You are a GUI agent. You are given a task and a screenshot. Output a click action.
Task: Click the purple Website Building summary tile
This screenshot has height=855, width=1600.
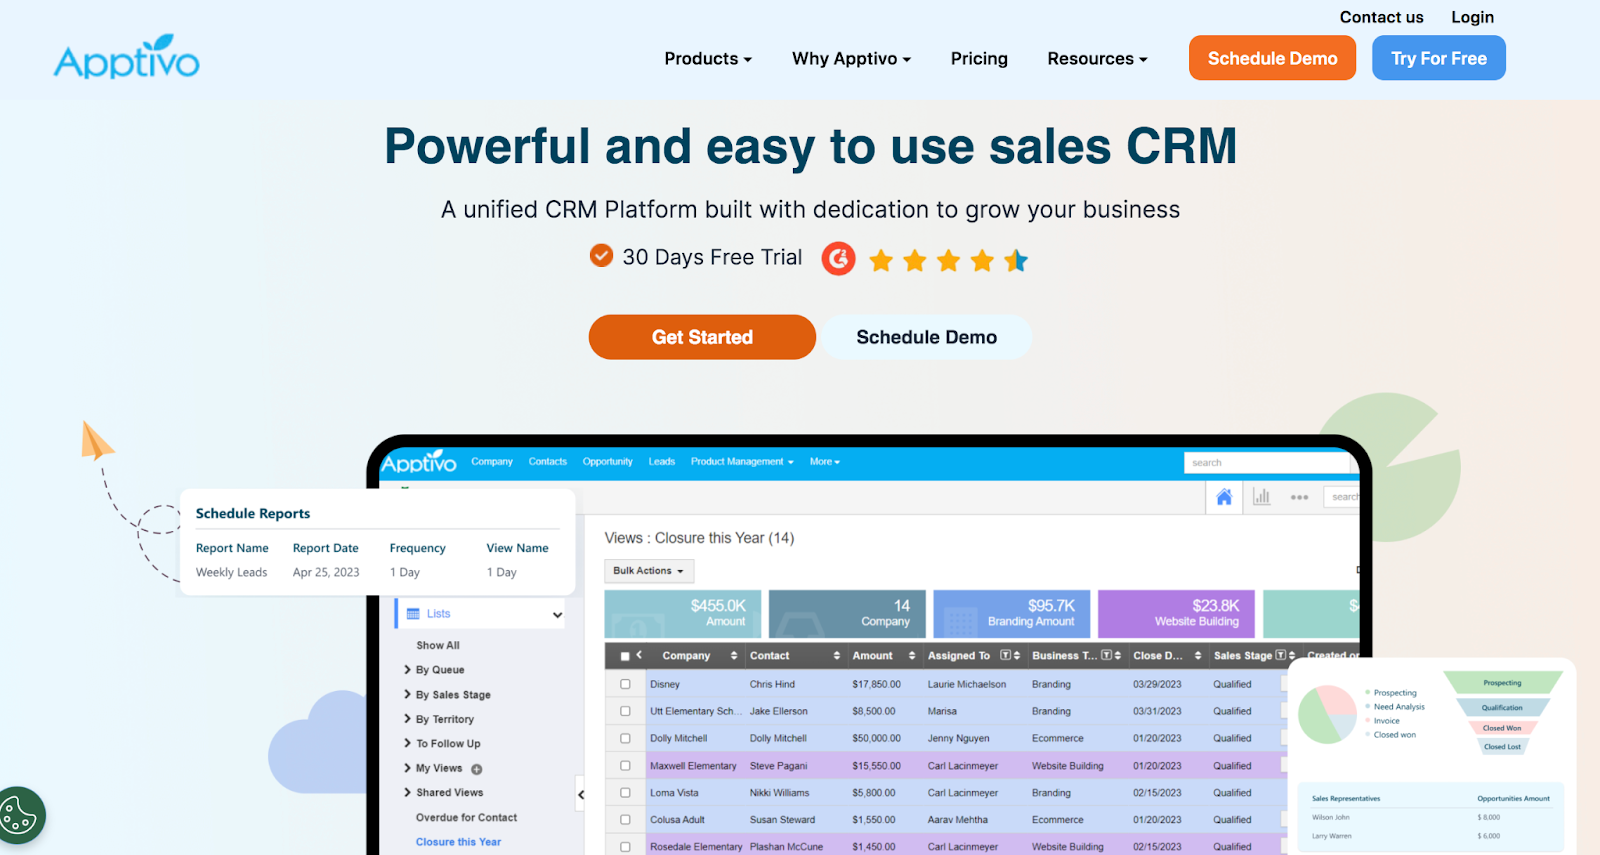click(x=1175, y=613)
